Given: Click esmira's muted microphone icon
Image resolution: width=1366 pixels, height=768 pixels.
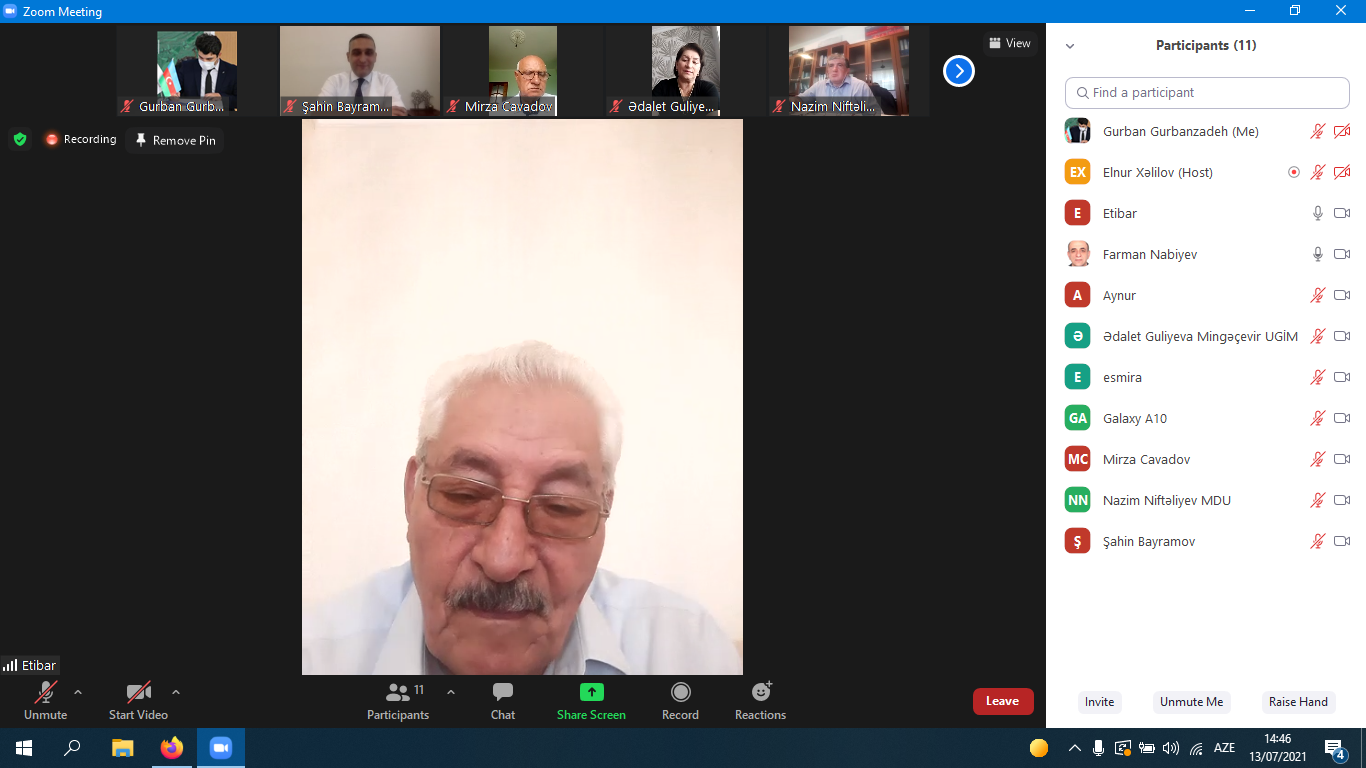Looking at the screenshot, I should pyautogui.click(x=1318, y=377).
